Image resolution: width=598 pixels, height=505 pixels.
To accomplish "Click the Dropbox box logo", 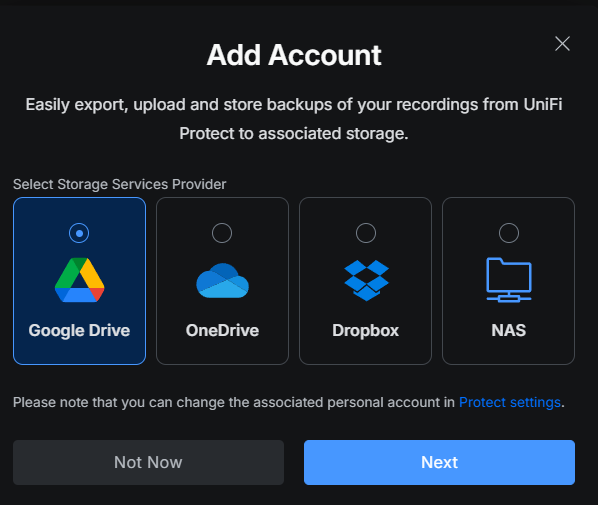I will click(366, 280).
